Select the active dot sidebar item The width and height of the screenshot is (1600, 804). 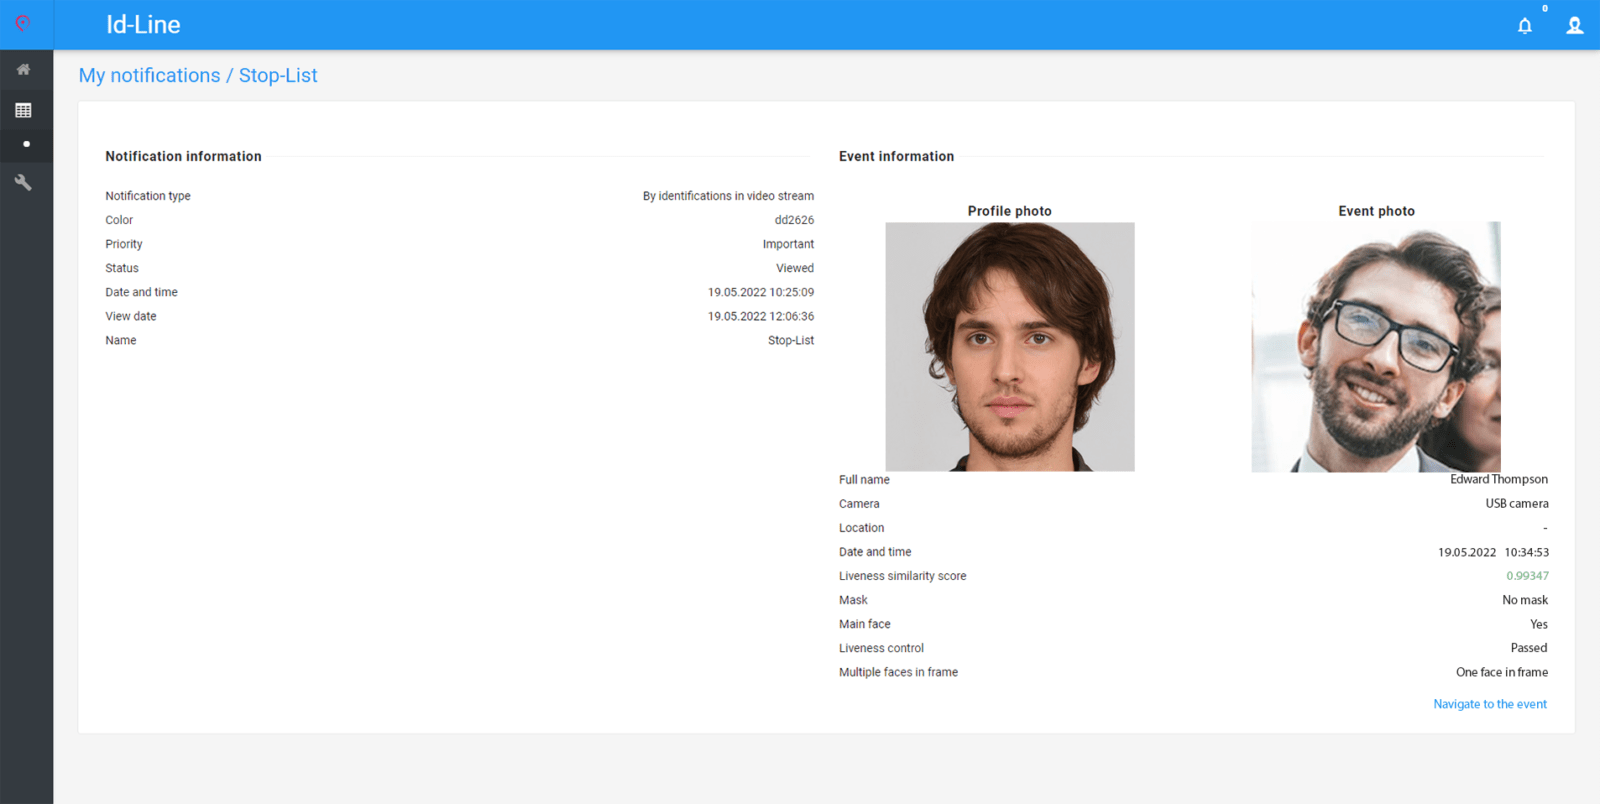pos(26,144)
